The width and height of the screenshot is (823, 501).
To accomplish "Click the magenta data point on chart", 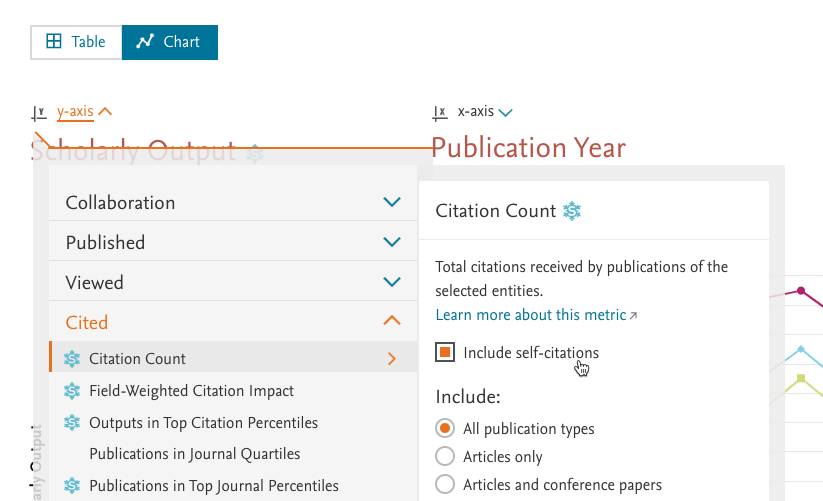I will point(800,291).
